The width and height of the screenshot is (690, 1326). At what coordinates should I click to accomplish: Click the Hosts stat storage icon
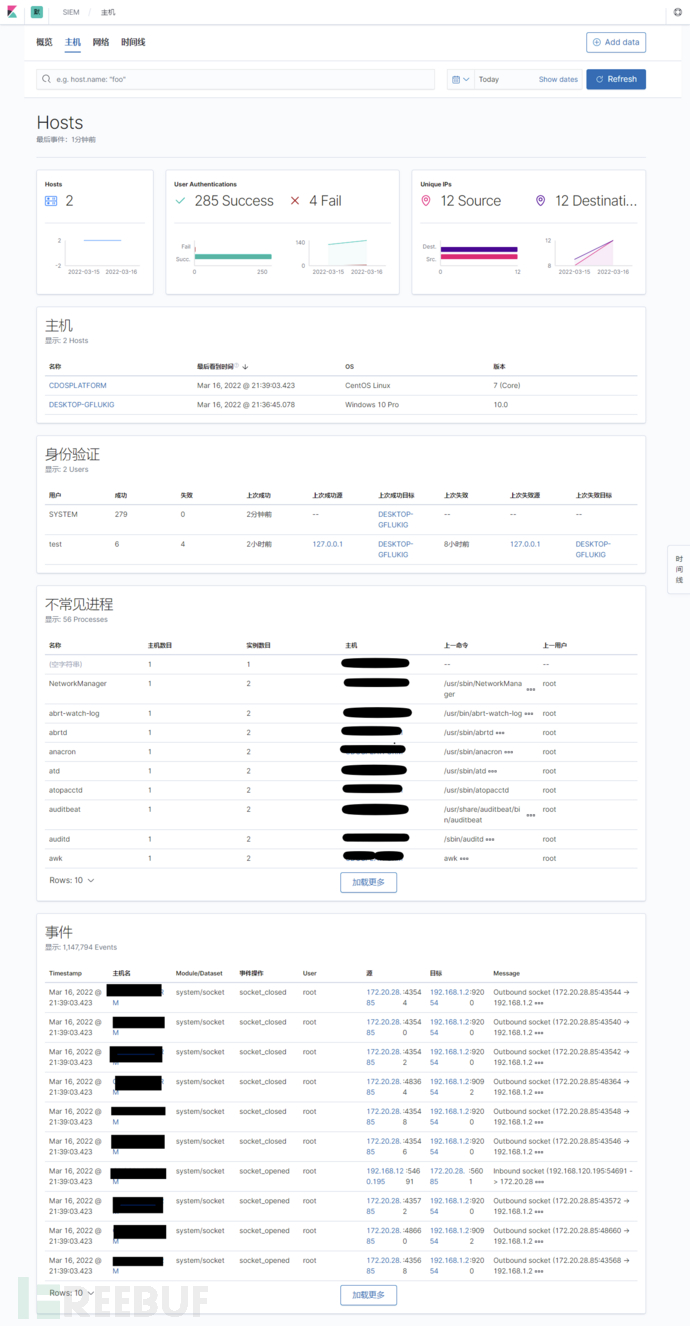pyautogui.click(x=51, y=201)
